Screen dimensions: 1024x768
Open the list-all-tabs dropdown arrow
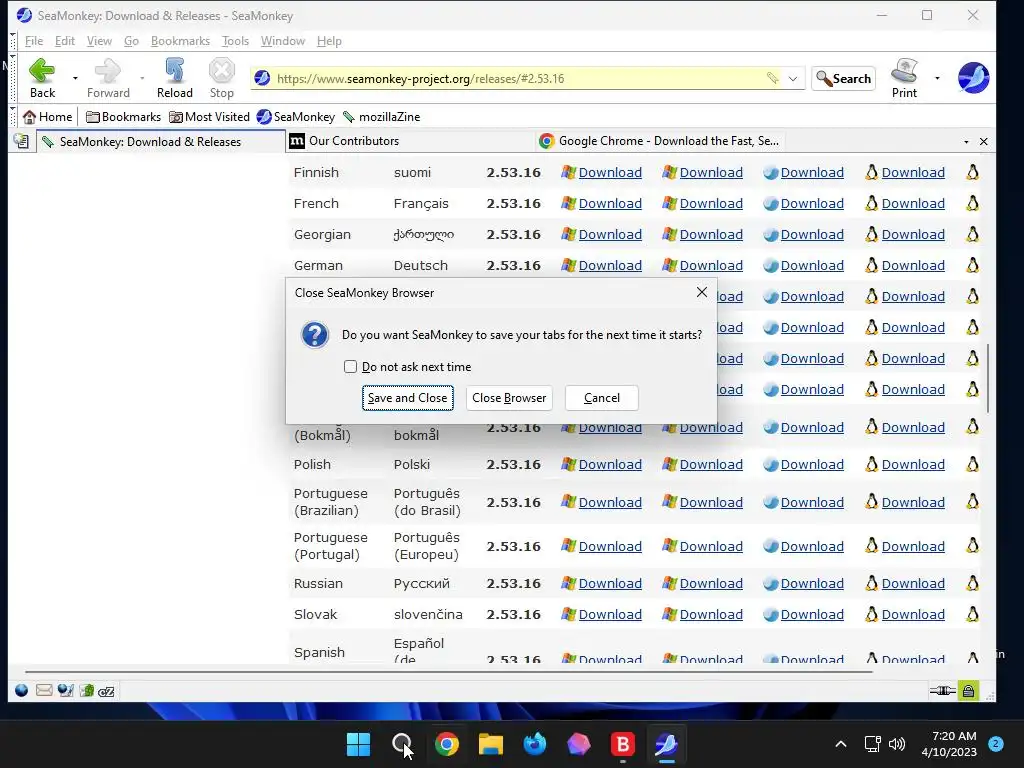point(966,142)
